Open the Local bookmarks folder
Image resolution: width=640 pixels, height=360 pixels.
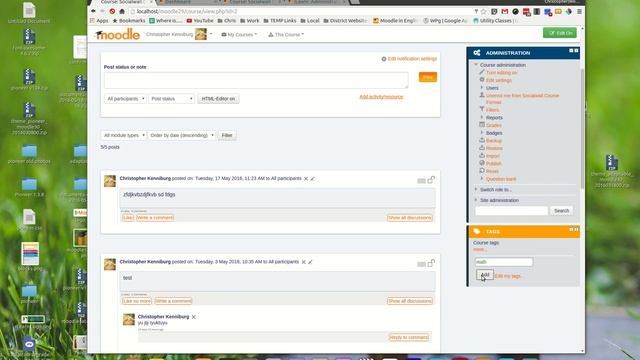click(310, 20)
